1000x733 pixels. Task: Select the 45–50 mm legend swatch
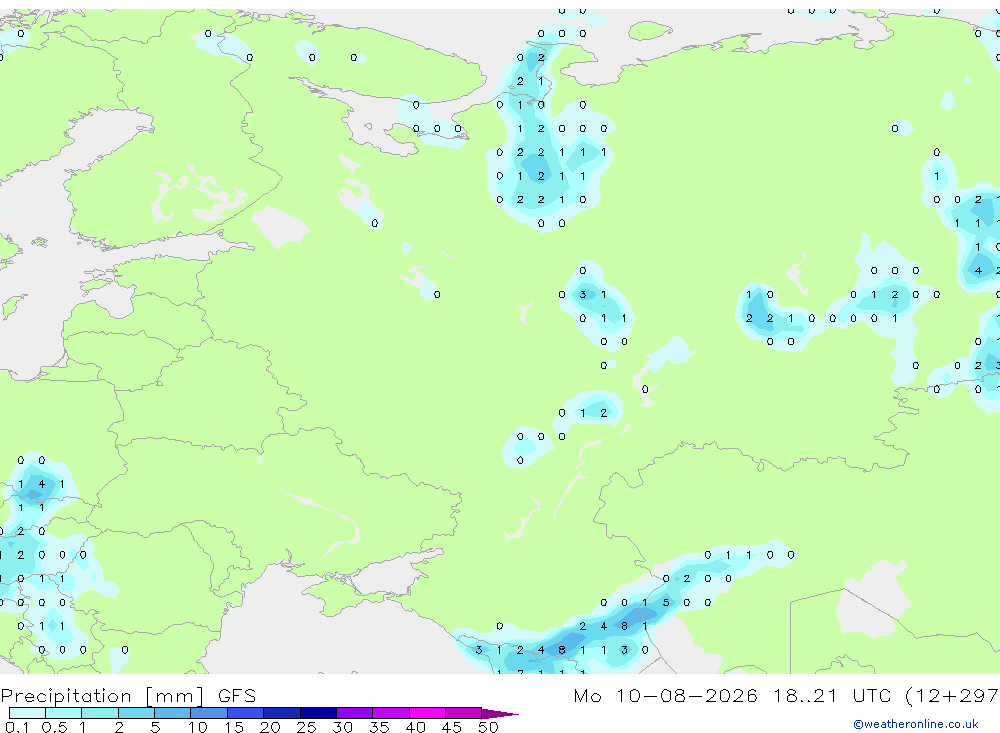tap(464, 713)
